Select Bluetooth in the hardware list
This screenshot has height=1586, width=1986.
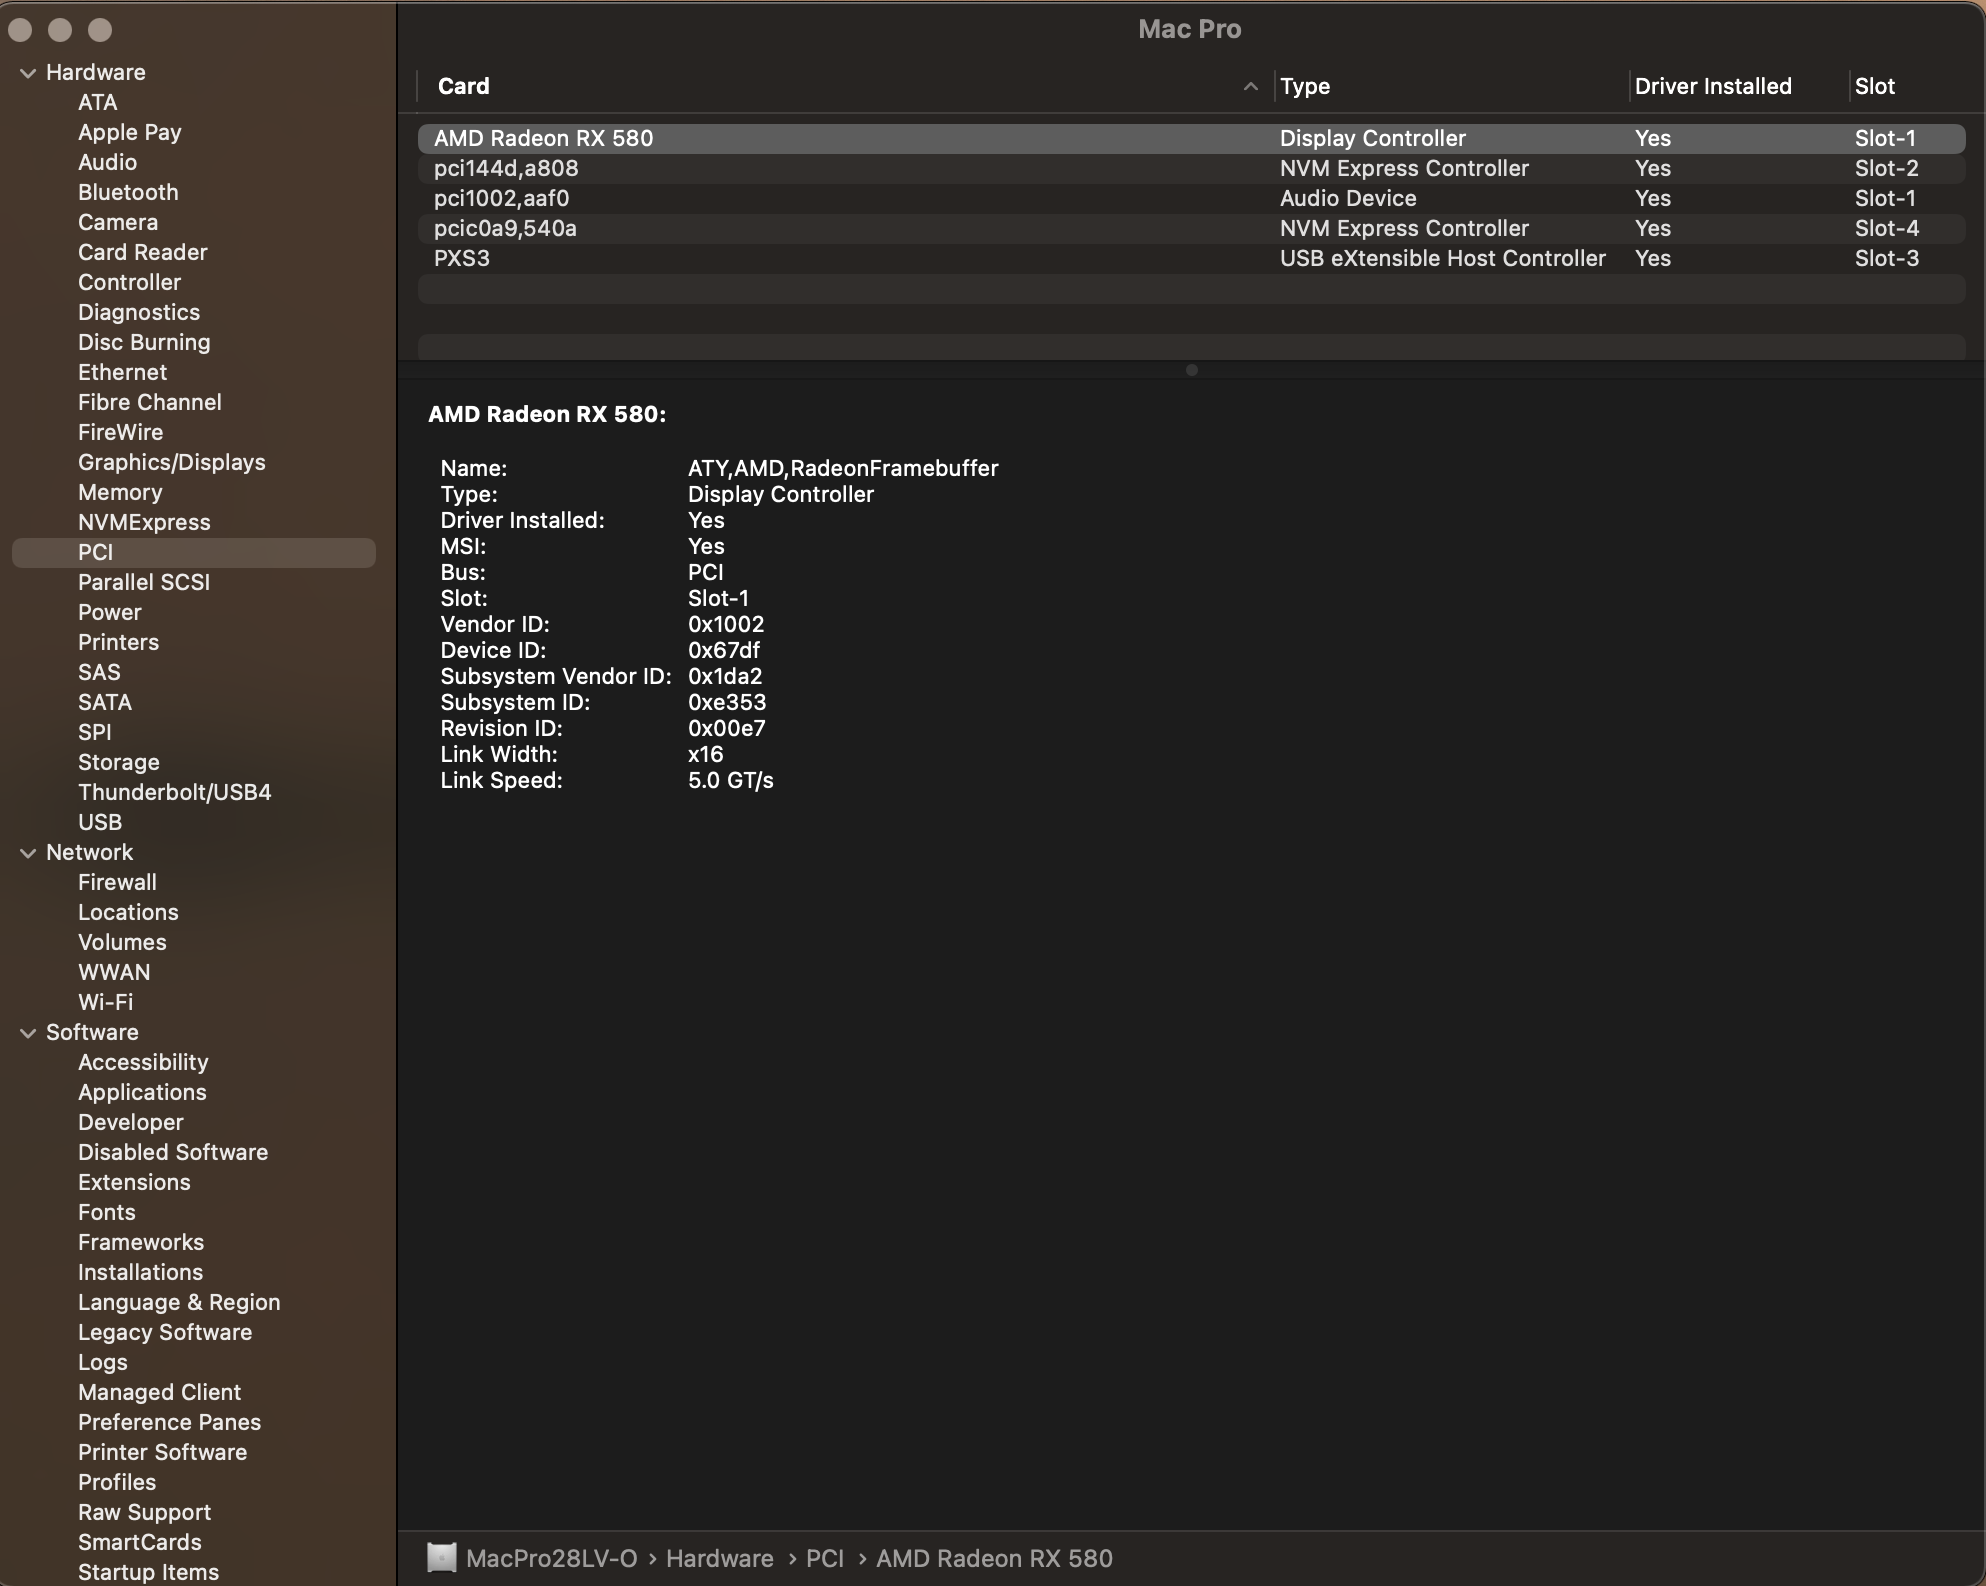click(128, 192)
